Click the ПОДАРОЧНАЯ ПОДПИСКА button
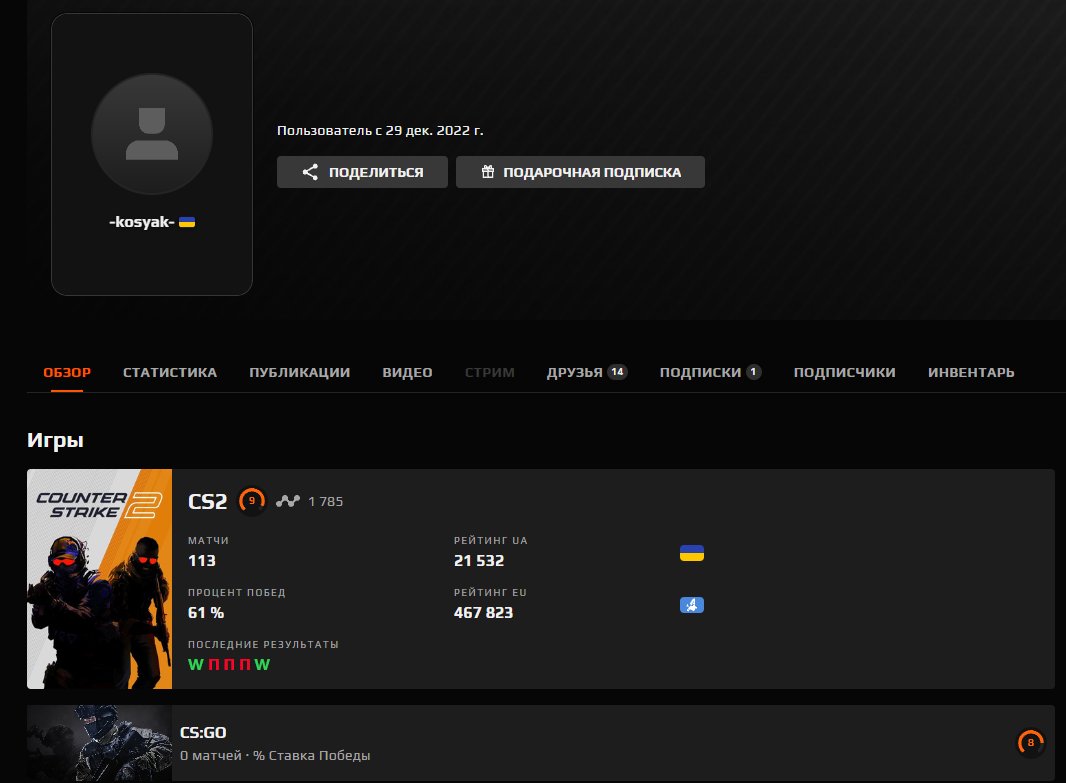The width and height of the screenshot is (1066, 783). click(x=580, y=171)
